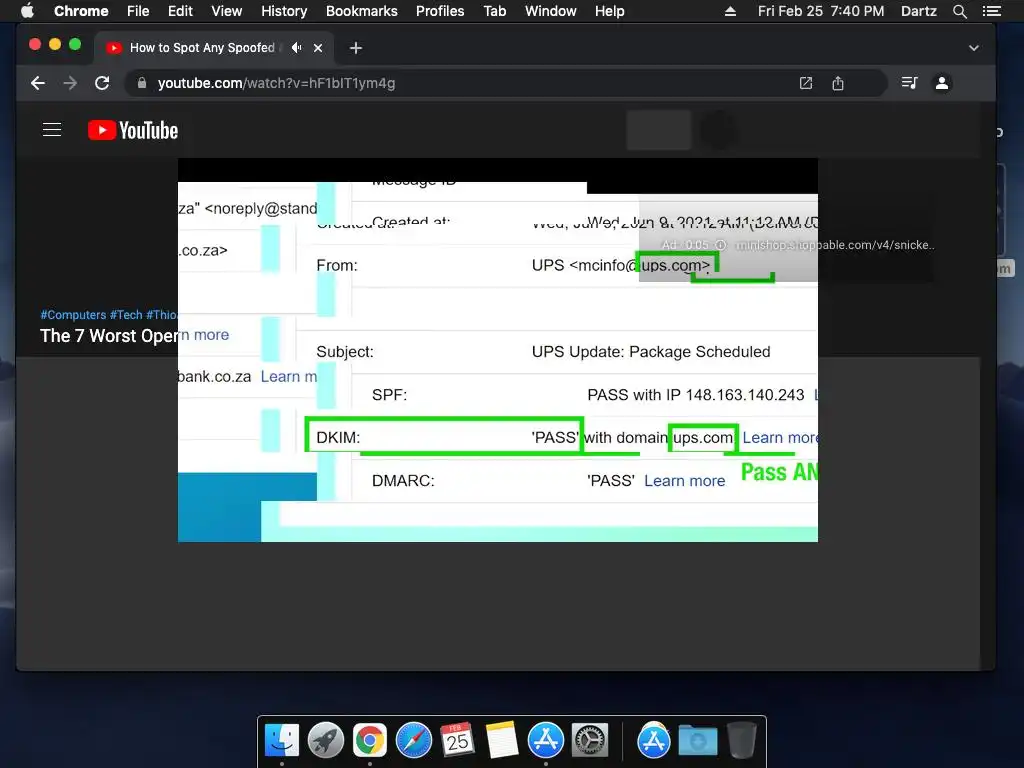Open Calendar from the Dock
This screenshot has width=1024, height=768.
point(457,740)
